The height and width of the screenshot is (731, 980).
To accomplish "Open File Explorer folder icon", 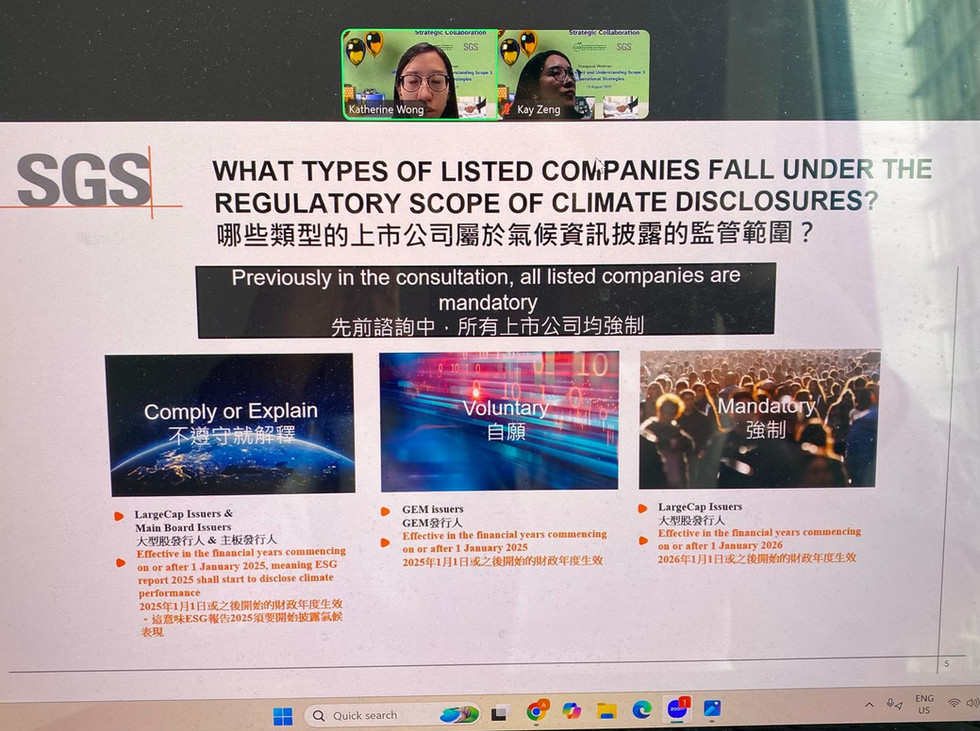I will (x=606, y=711).
